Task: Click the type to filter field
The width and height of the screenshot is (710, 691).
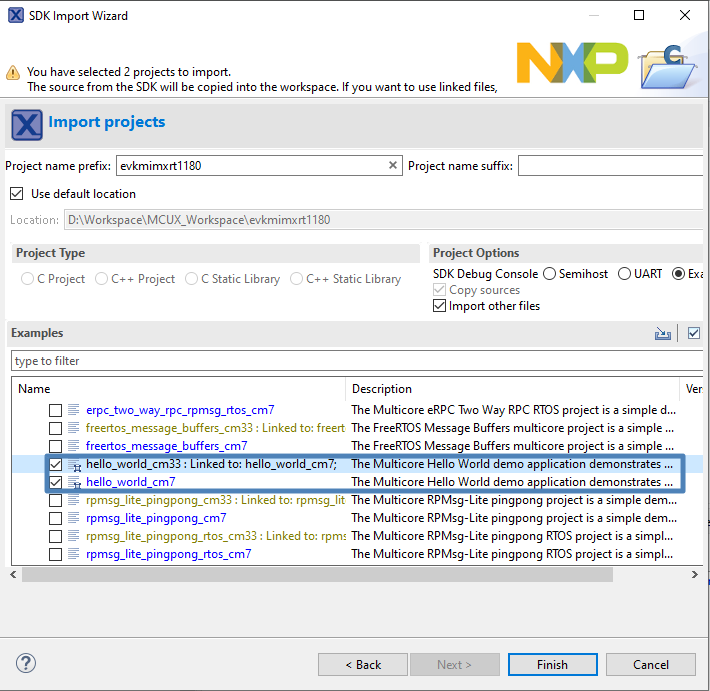Action: click(x=355, y=361)
